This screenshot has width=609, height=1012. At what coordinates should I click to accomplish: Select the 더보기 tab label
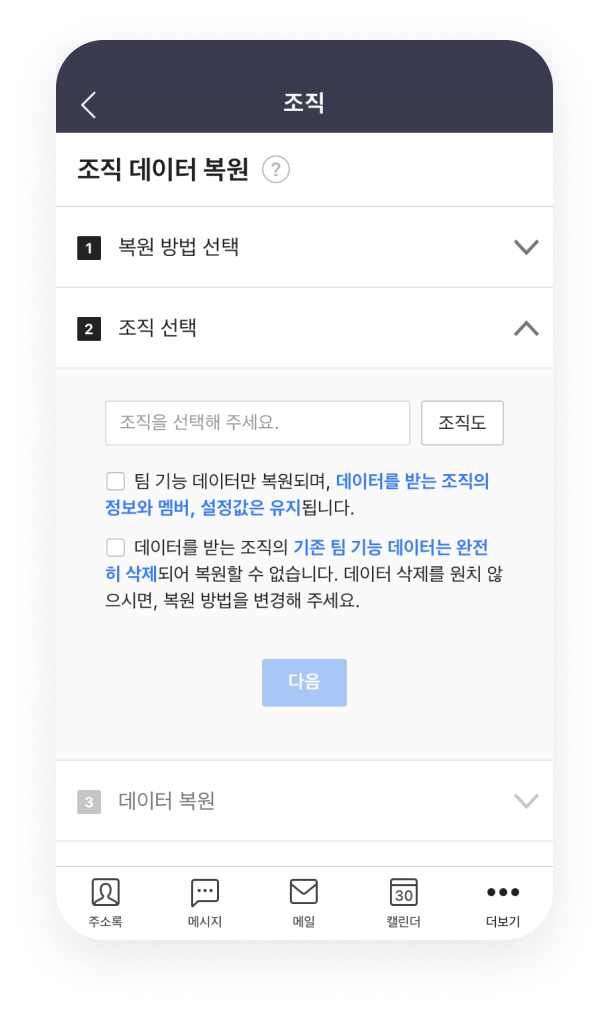click(503, 922)
